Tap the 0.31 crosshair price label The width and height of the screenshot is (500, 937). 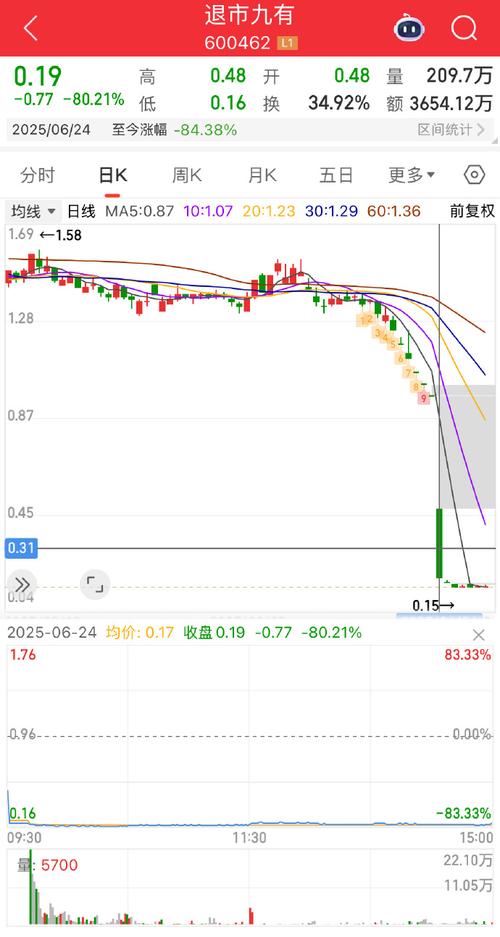(22, 548)
